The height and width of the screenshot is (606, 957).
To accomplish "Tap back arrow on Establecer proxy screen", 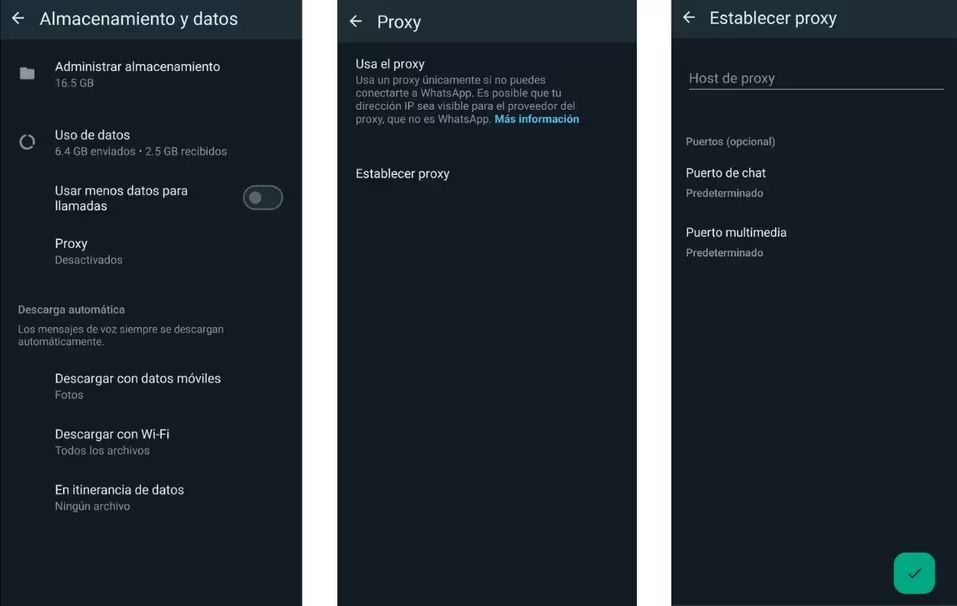I will click(x=689, y=18).
